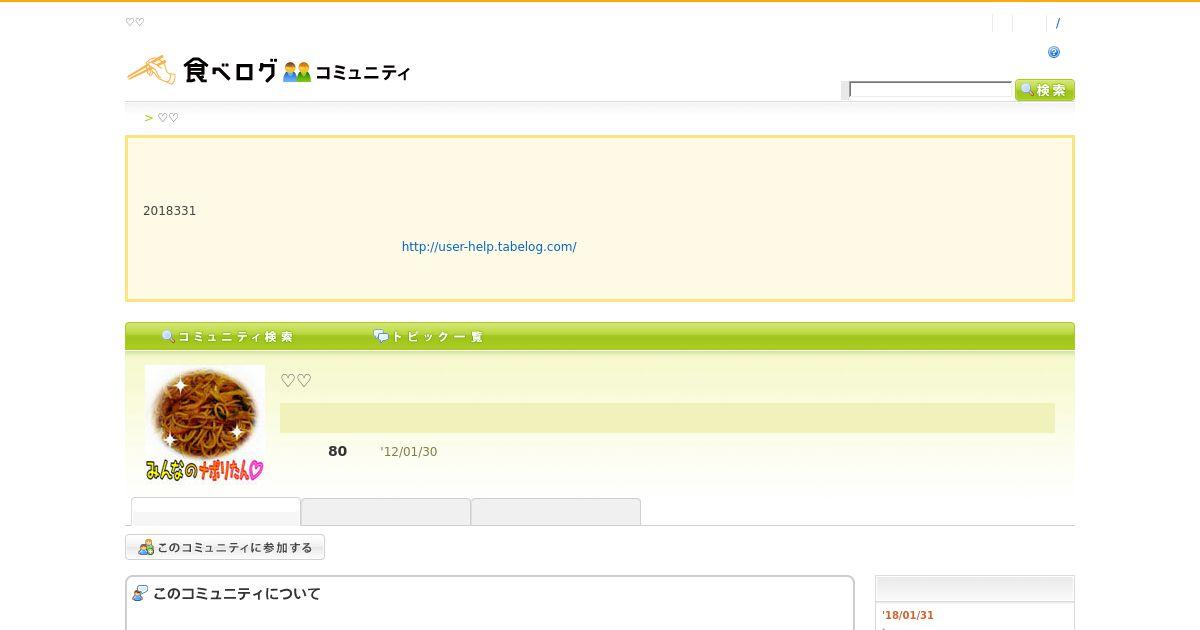
Task: Submit with the green 検索 button
Action: click(1044, 90)
